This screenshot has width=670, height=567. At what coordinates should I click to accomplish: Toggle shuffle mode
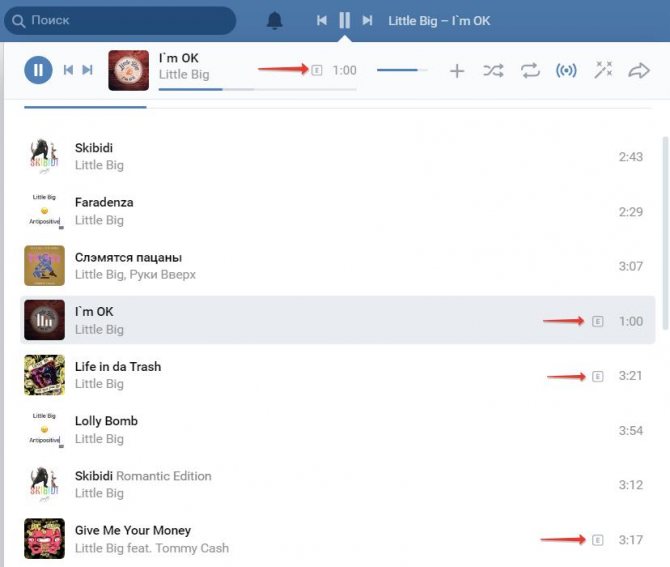point(493,71)
